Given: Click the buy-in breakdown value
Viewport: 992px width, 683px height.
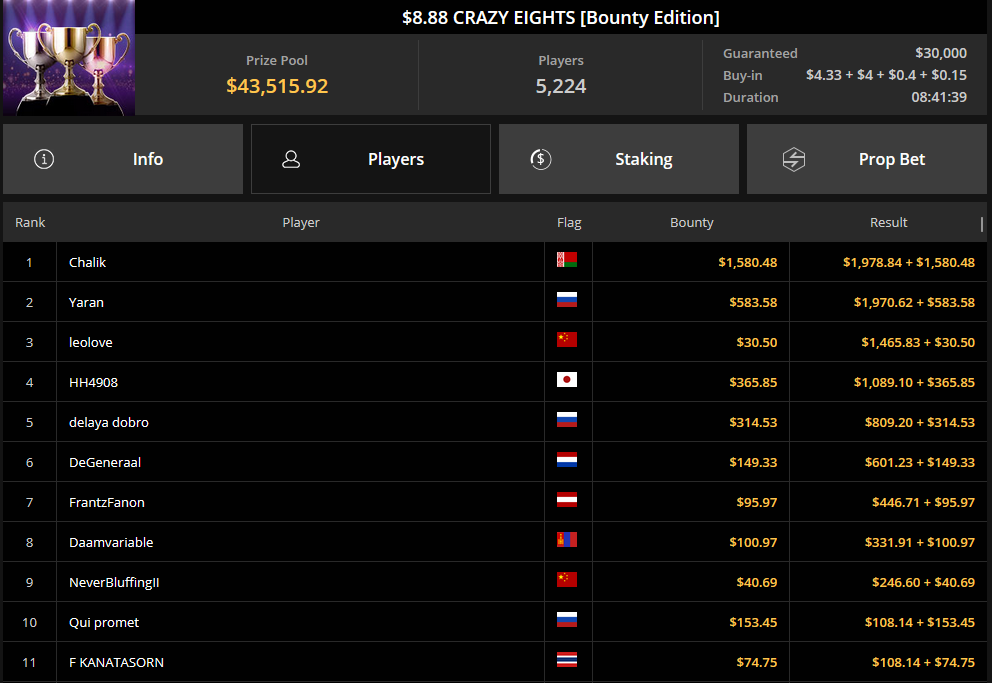Looking at the screenshot, I should (886, 75).
